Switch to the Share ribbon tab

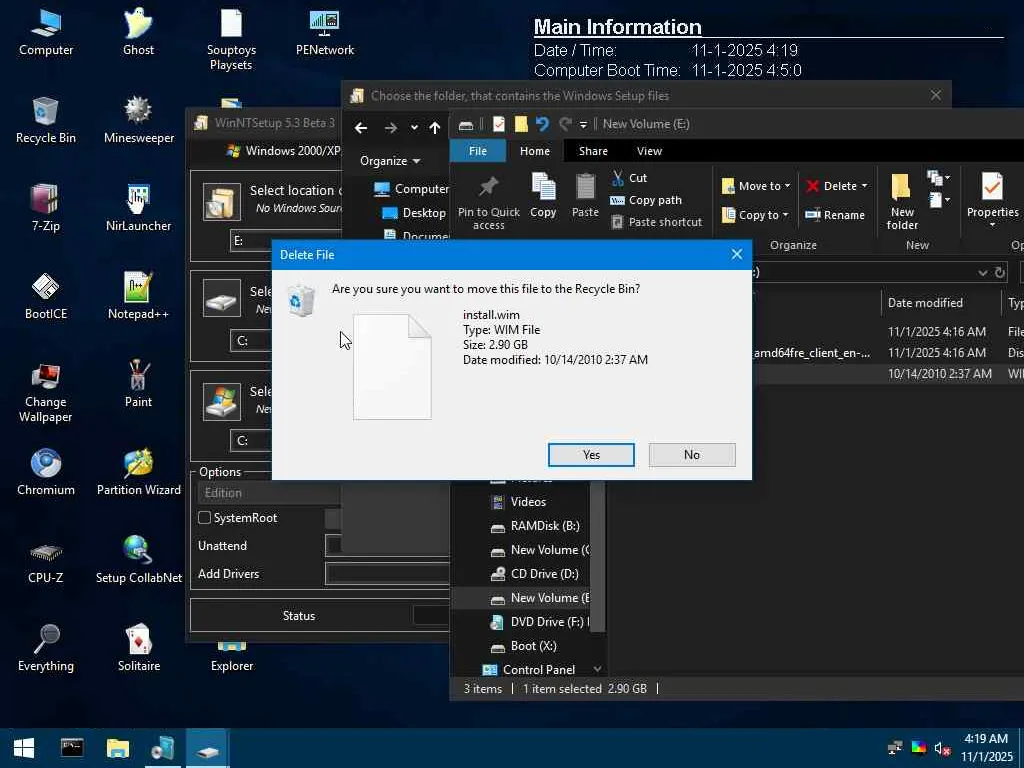pos(593,151)
